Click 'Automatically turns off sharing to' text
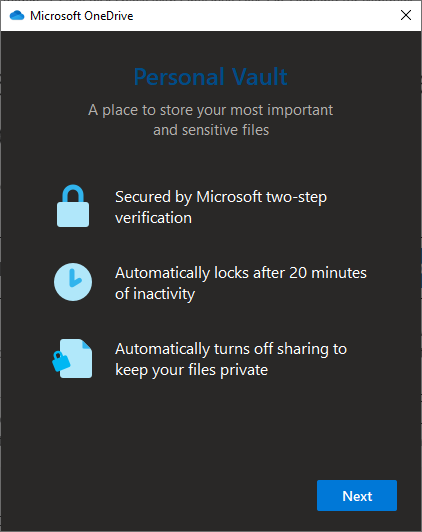The image size is (422, 532). tap(231, 349)
